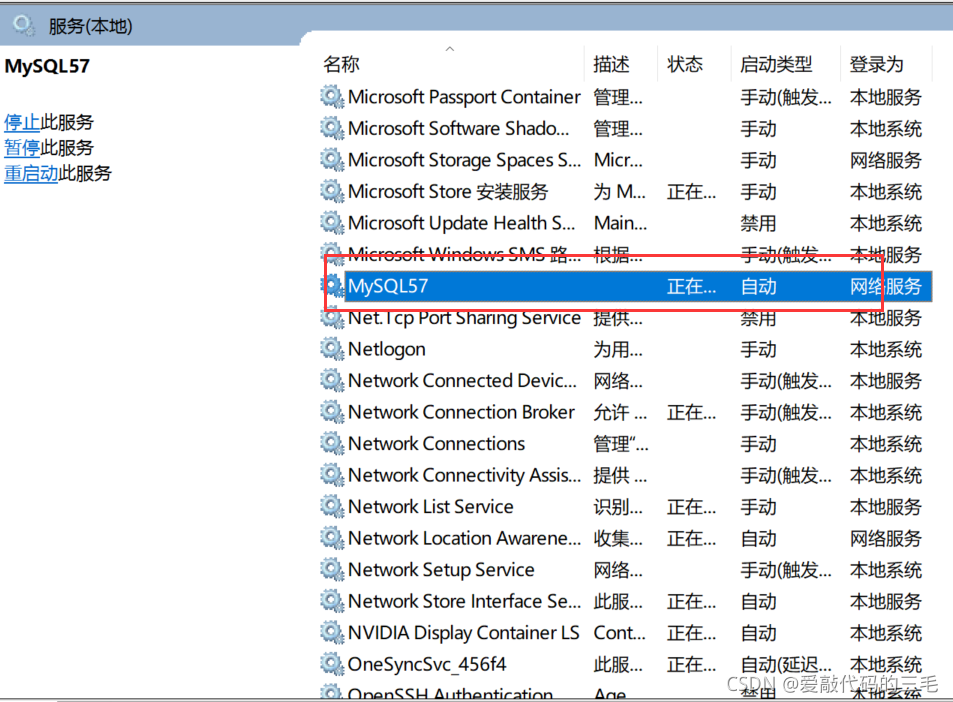This screenshot has width=953, height=702.
Task: Select the Network Connections service name
Action: [x=436, y=444]
